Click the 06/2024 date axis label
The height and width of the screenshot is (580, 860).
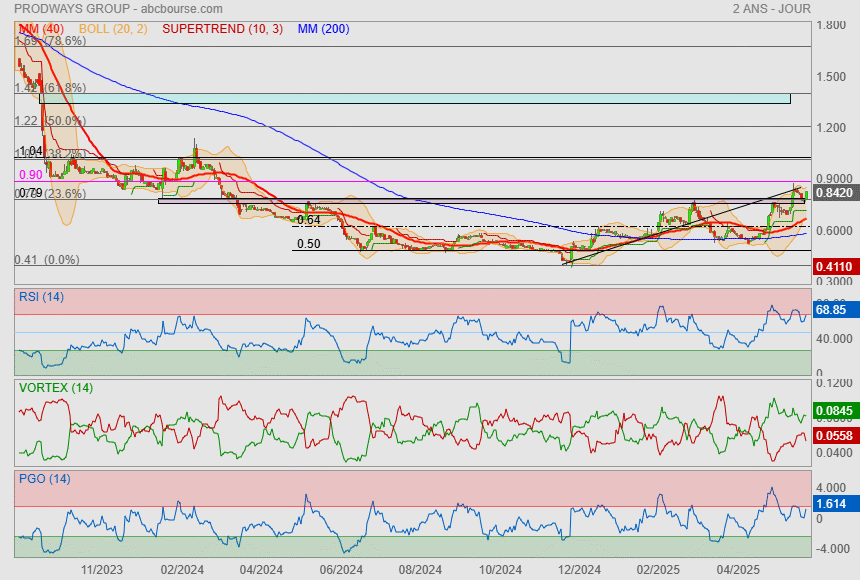341,570
